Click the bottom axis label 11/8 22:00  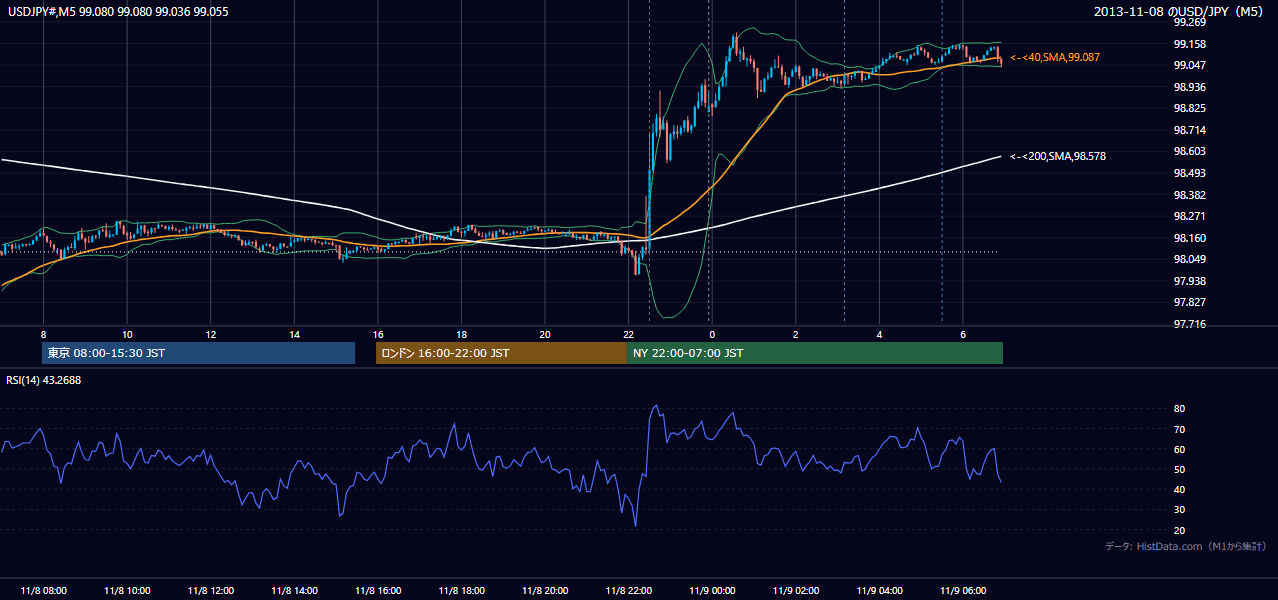click(629, 591)
